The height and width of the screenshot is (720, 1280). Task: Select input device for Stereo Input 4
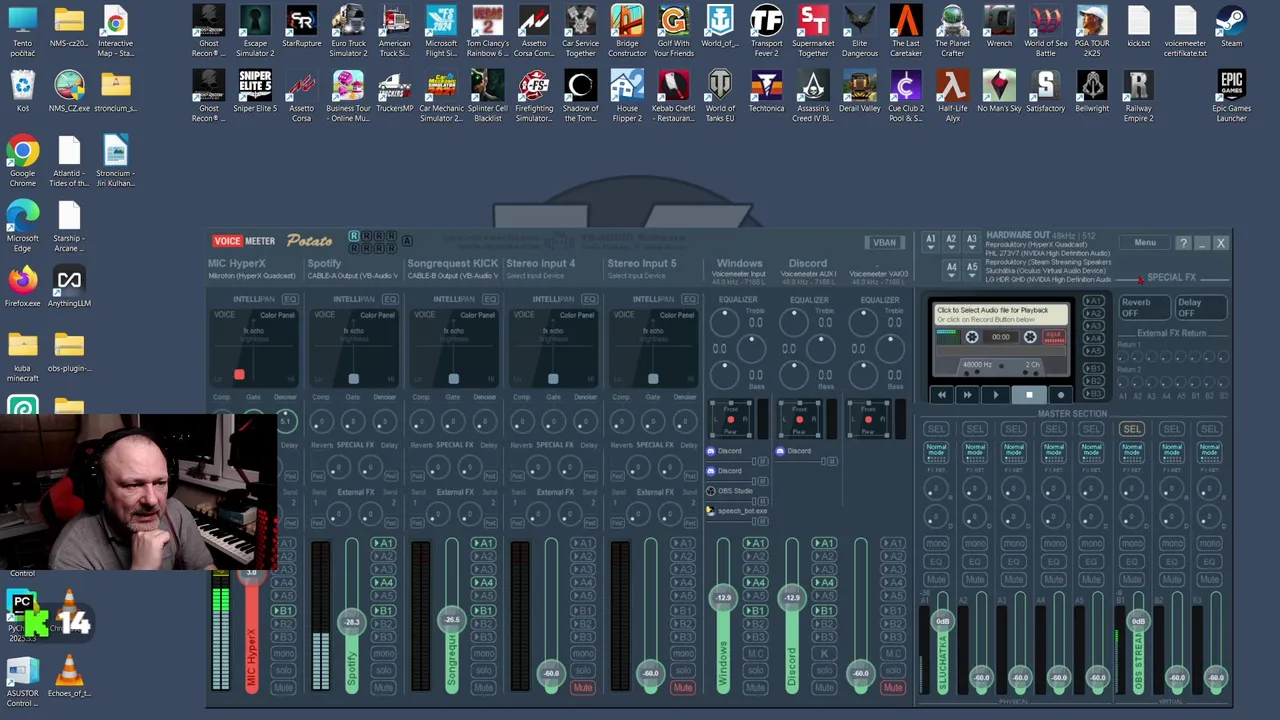click(x=536, y=276)
